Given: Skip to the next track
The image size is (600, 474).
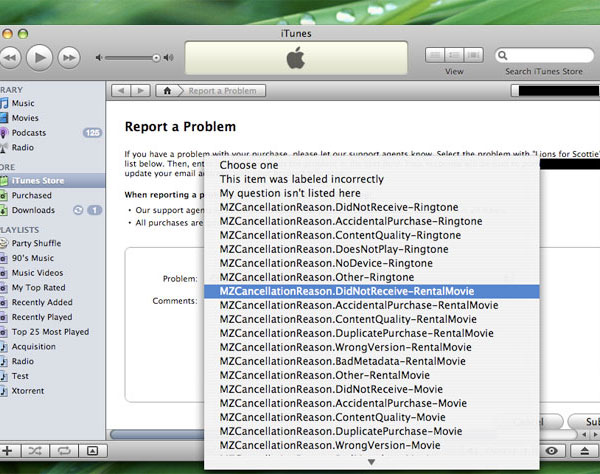Looking at the screenshot, I should pos(69,58).
